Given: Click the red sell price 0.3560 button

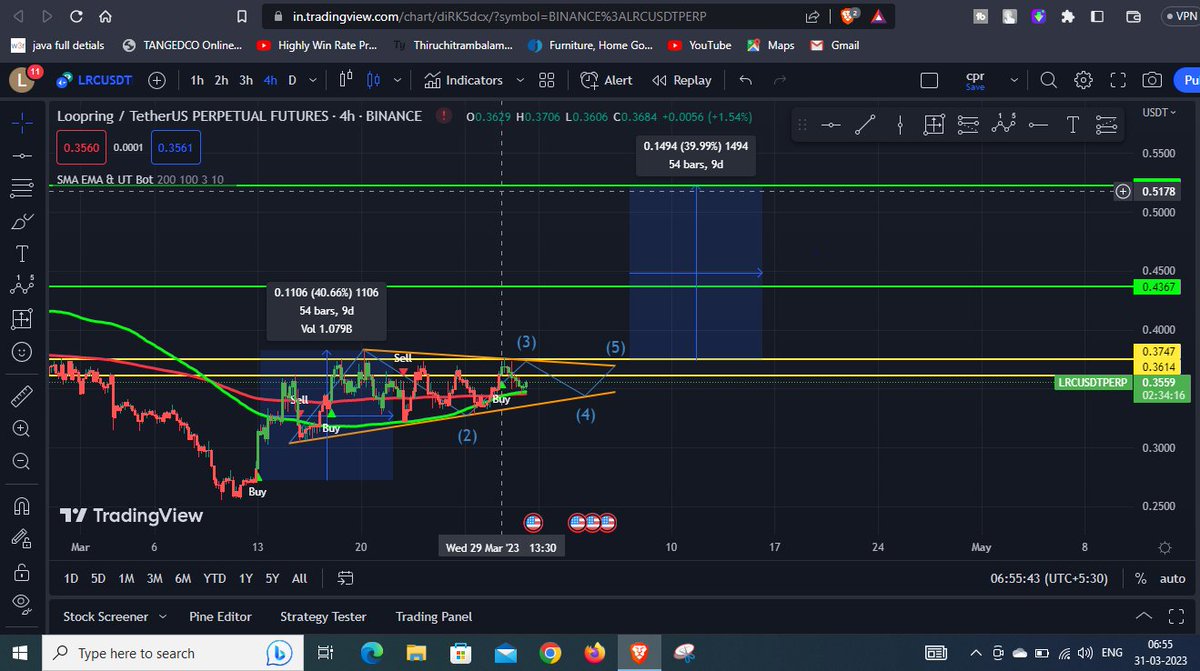Looking at the screenshot, I should 81,147.
